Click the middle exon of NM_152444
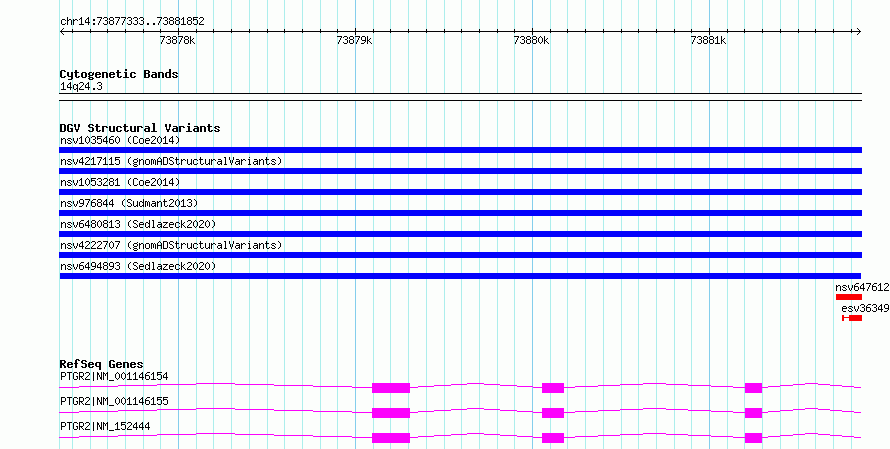Screen dimensions: 890x449 pyautogui.click(x=553, y=438)
